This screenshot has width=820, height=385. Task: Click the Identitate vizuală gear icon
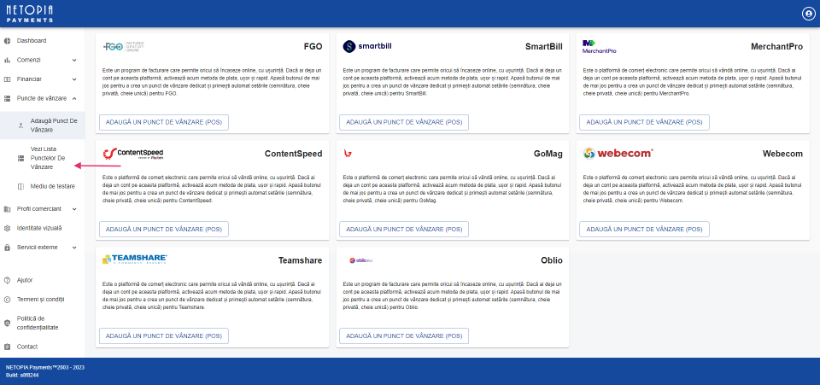(7, 228)
